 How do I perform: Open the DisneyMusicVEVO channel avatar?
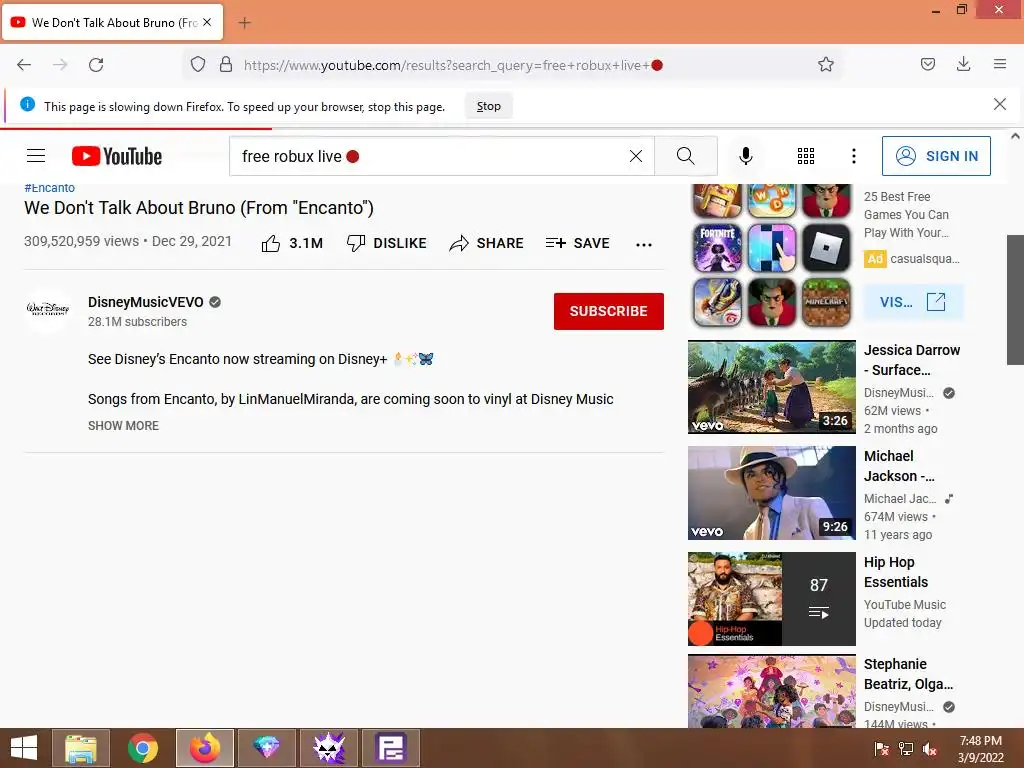[48, 310]
